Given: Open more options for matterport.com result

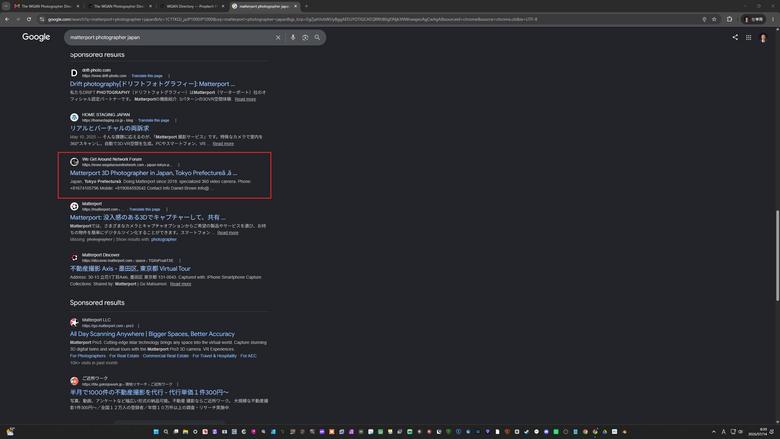Looking at the screenshot, I should tap(167, 209).
